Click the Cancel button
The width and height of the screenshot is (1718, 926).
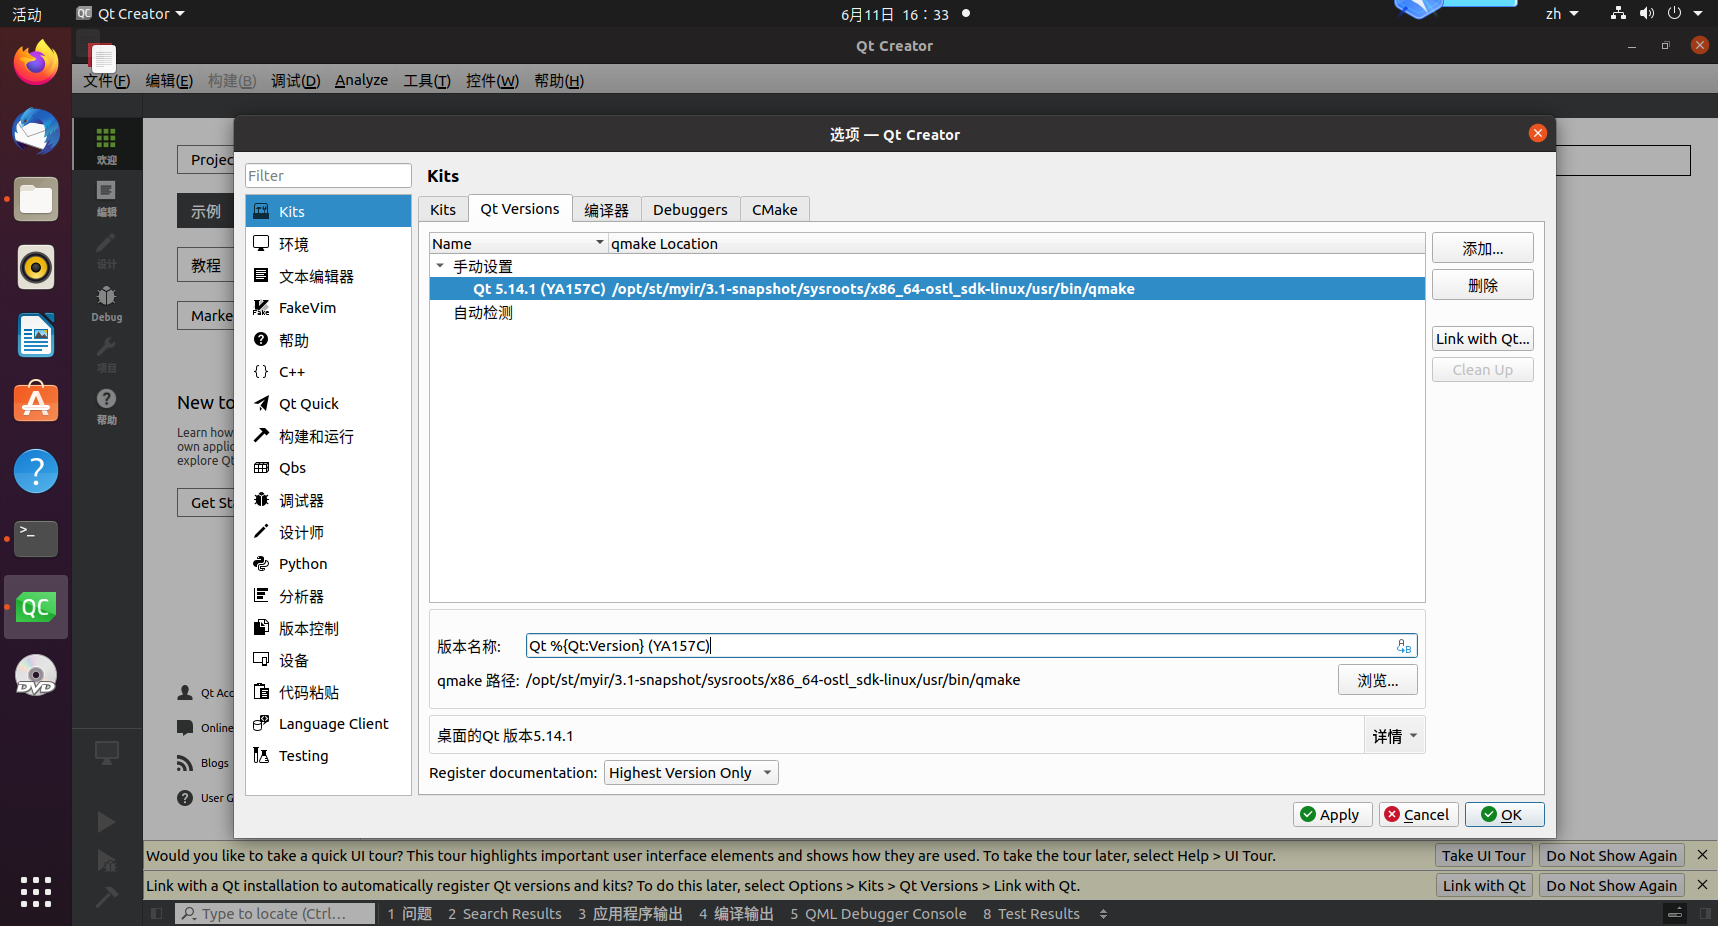[1419, 815]
